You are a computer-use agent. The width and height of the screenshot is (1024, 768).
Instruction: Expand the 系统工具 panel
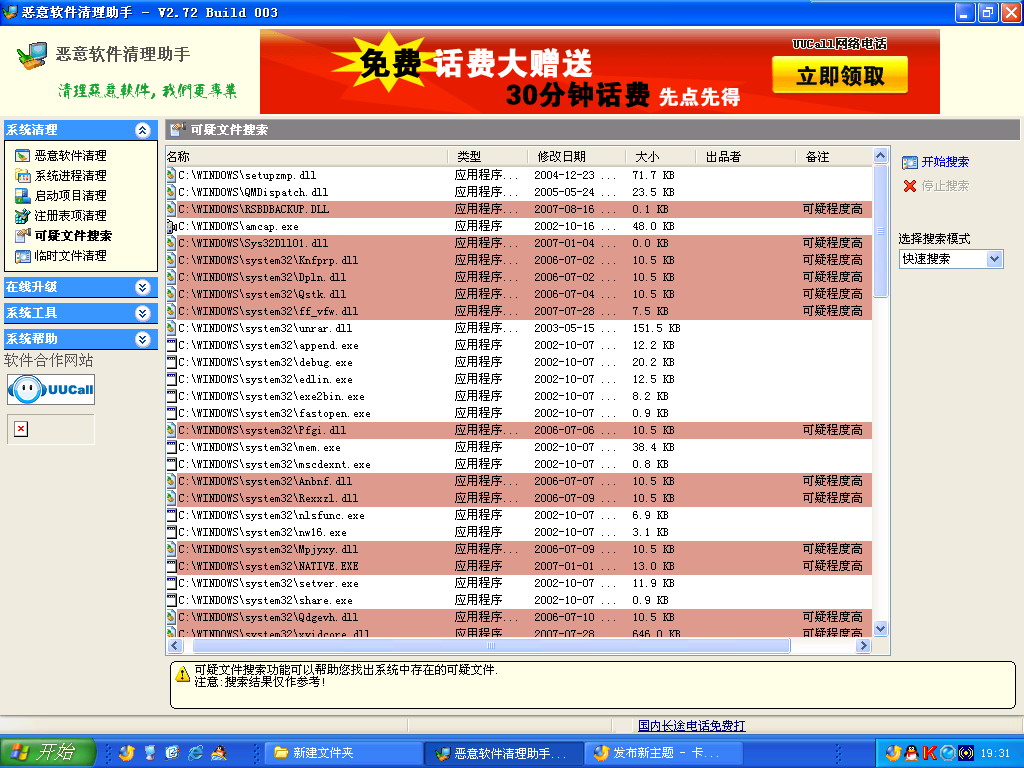tap(142, 313)
